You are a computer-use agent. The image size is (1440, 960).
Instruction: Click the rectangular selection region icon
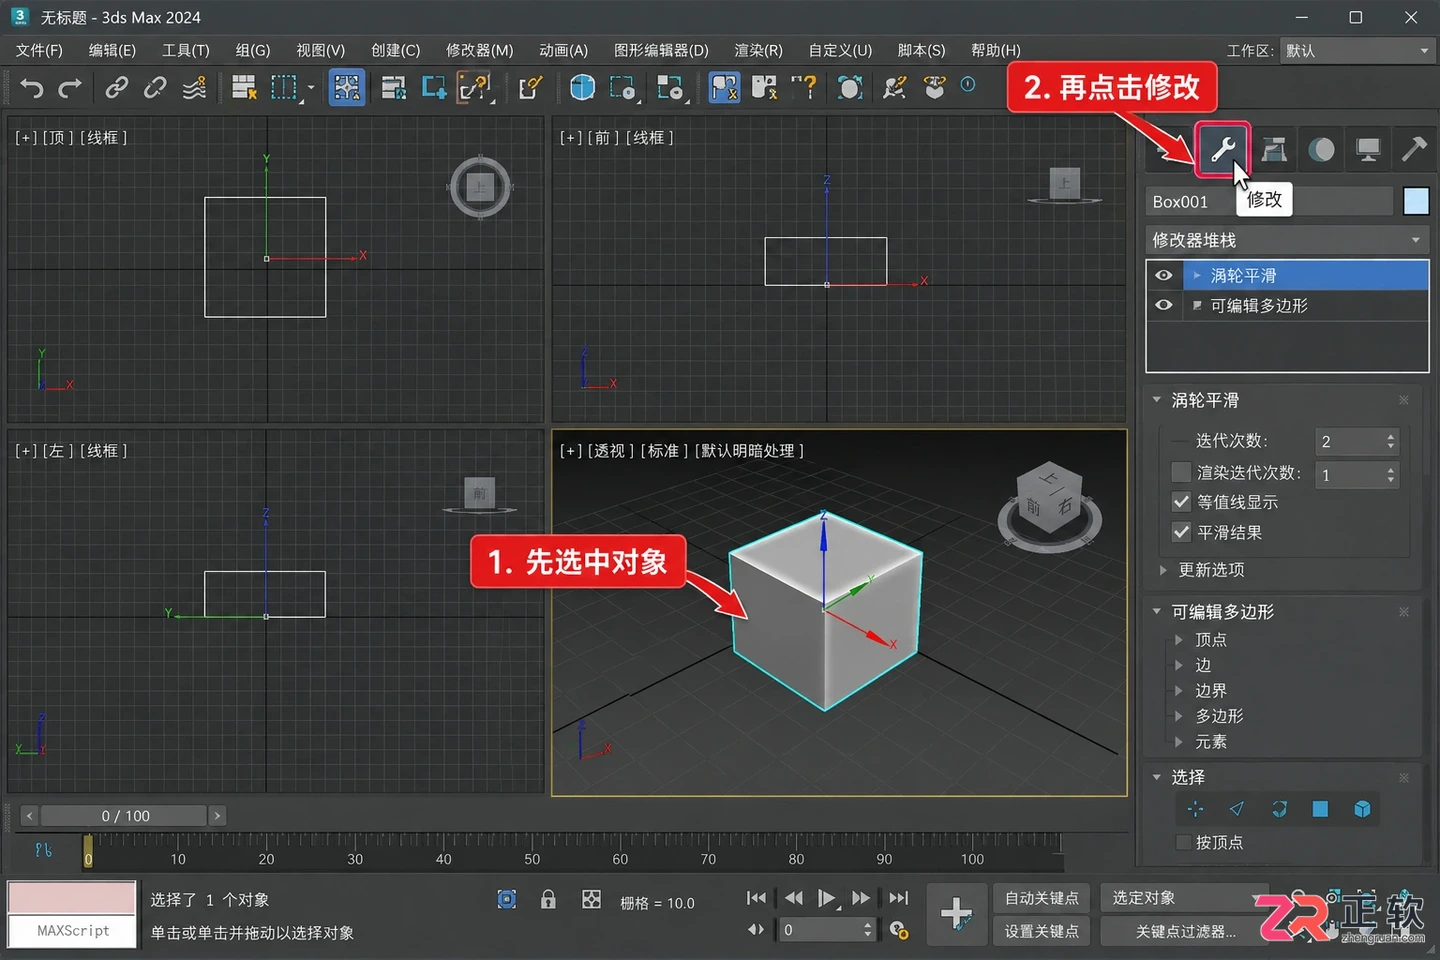pos(285,88)
